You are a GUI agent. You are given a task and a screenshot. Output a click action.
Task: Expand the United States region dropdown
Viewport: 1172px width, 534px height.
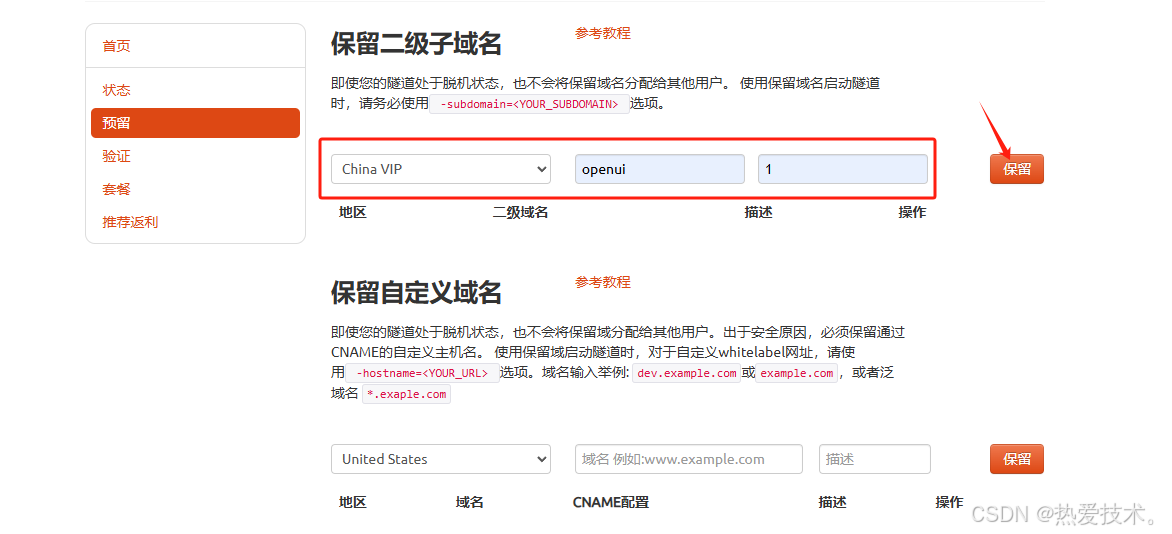pyautogui.click(x=441, y=459)
